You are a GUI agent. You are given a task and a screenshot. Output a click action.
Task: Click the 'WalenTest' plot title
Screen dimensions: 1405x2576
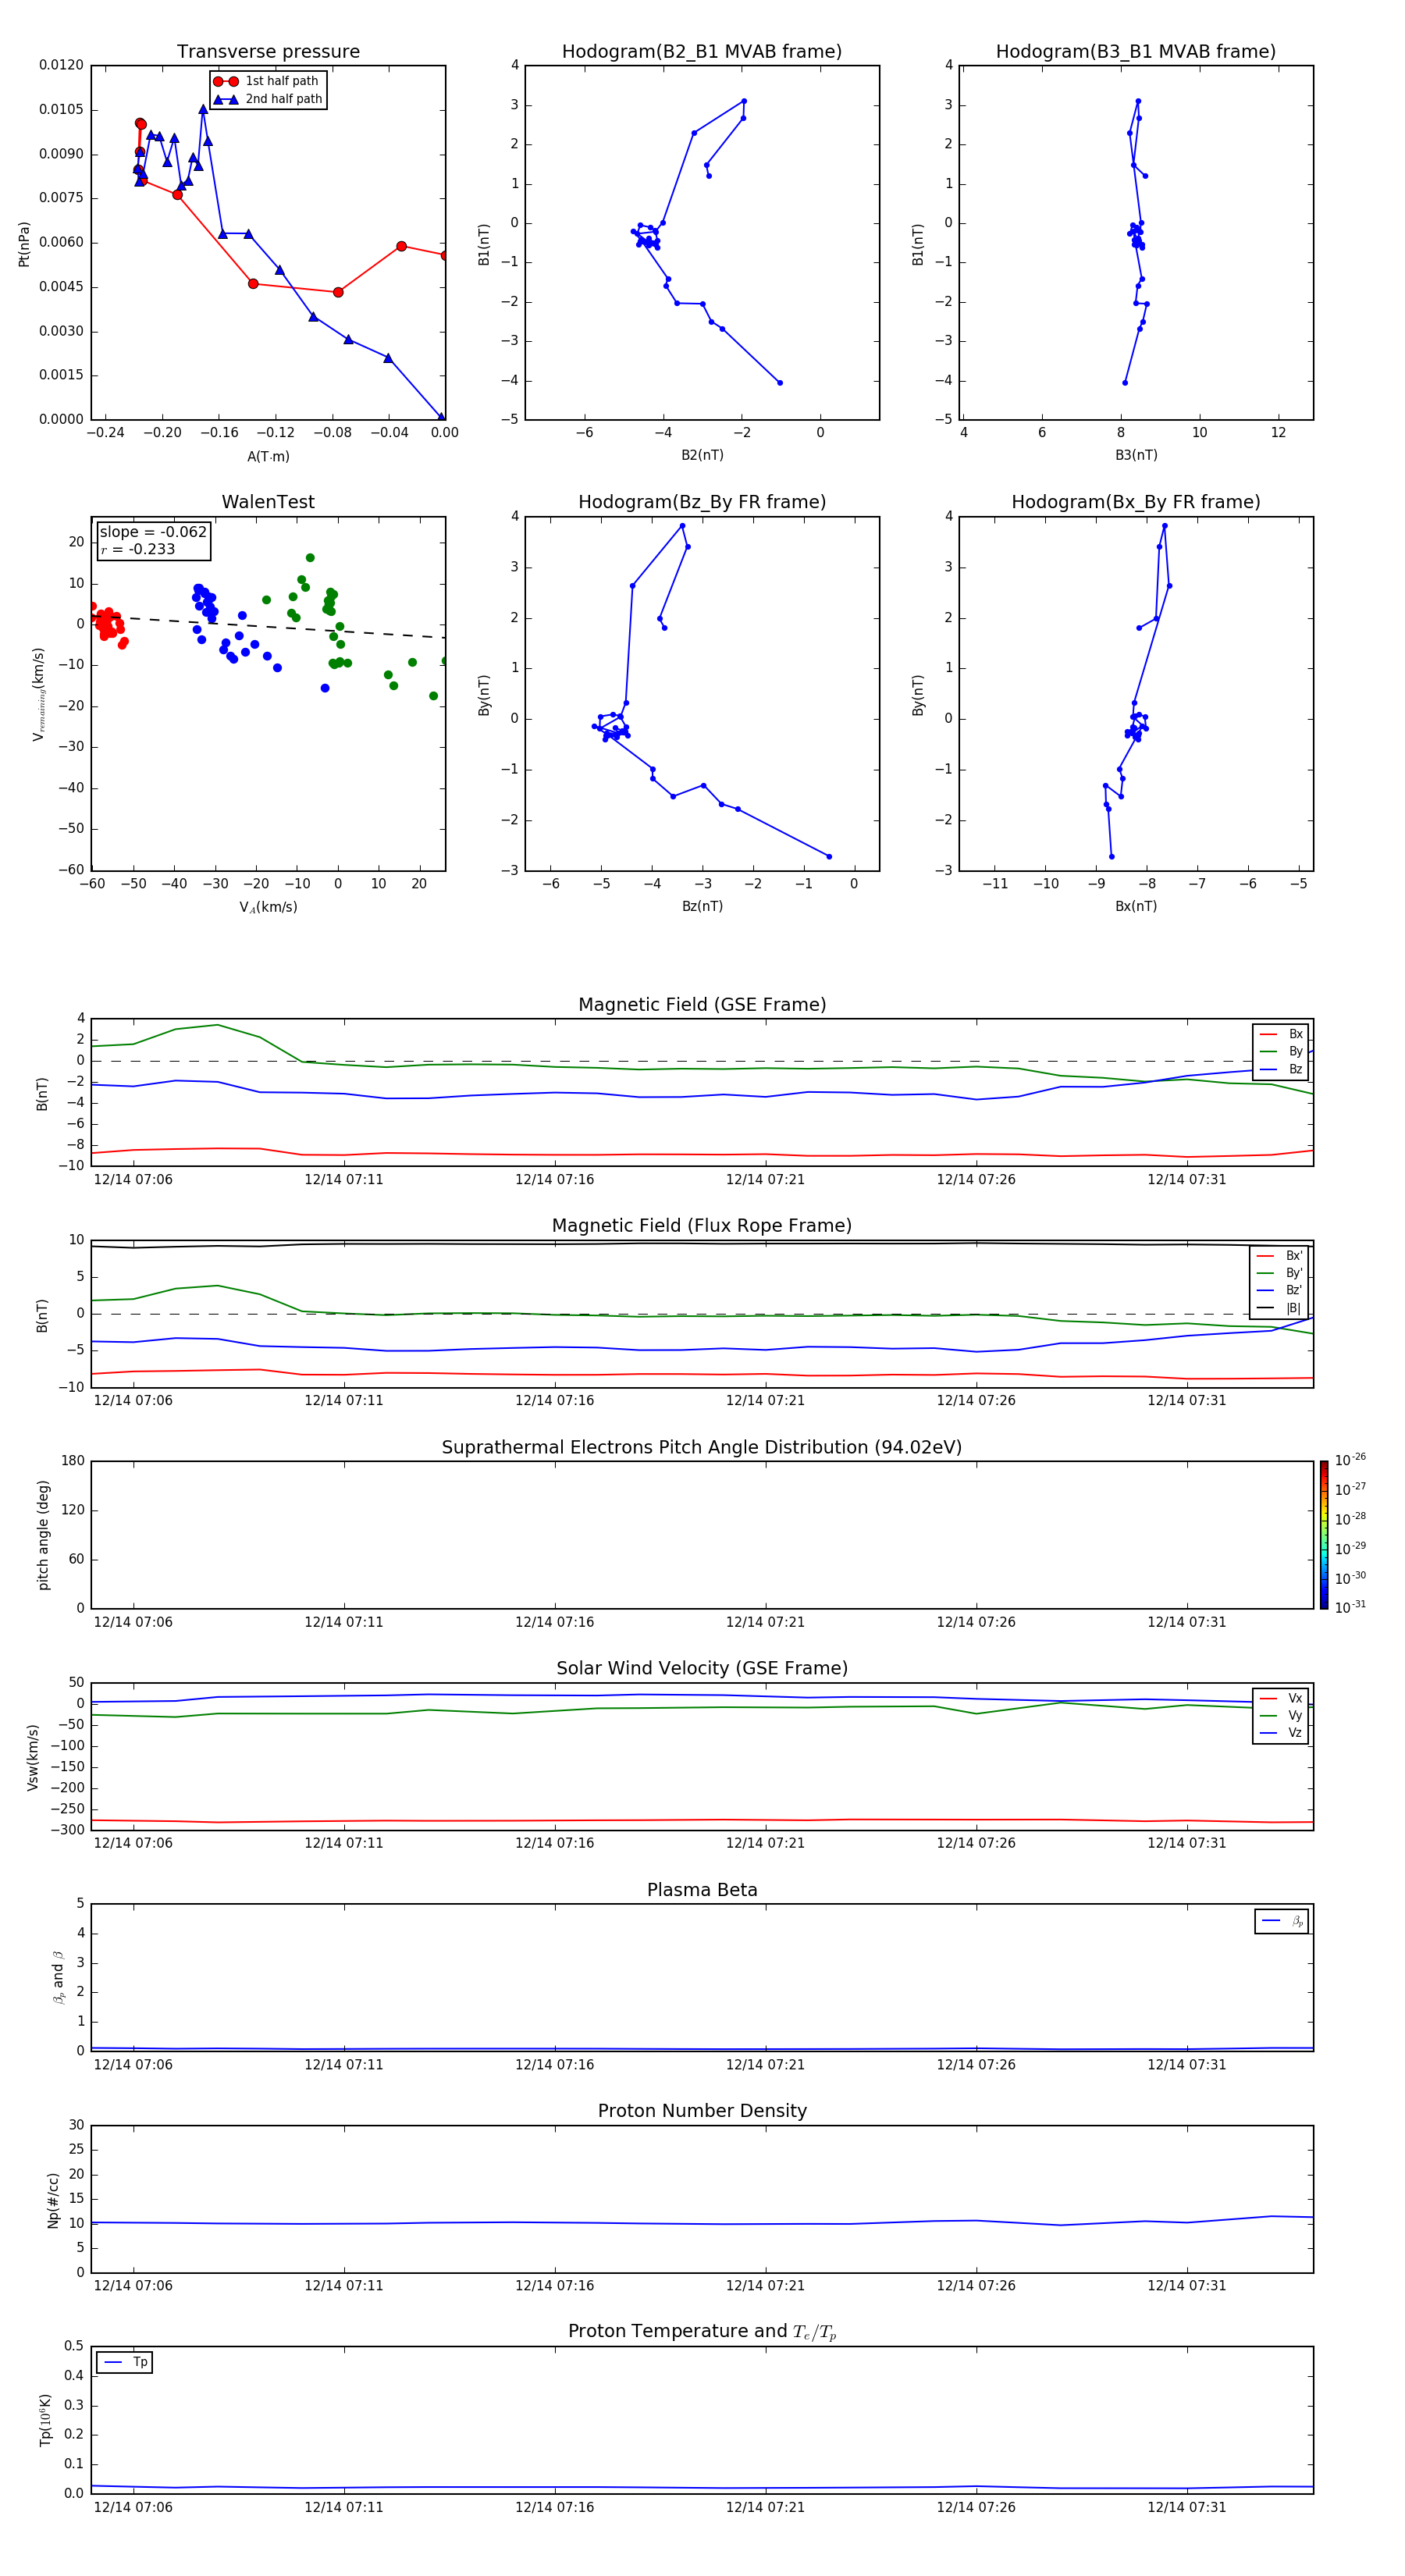(268, 502)
